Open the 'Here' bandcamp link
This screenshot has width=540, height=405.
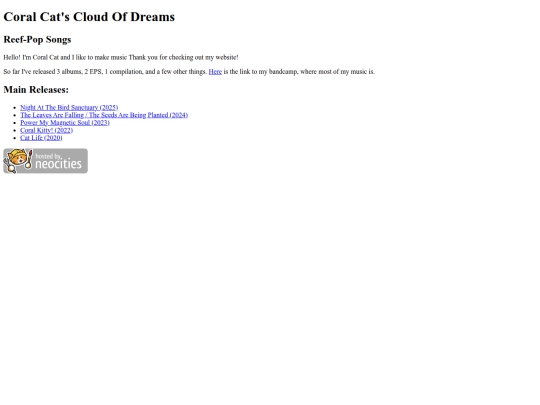pyautogui.click(x=215, y=72)
